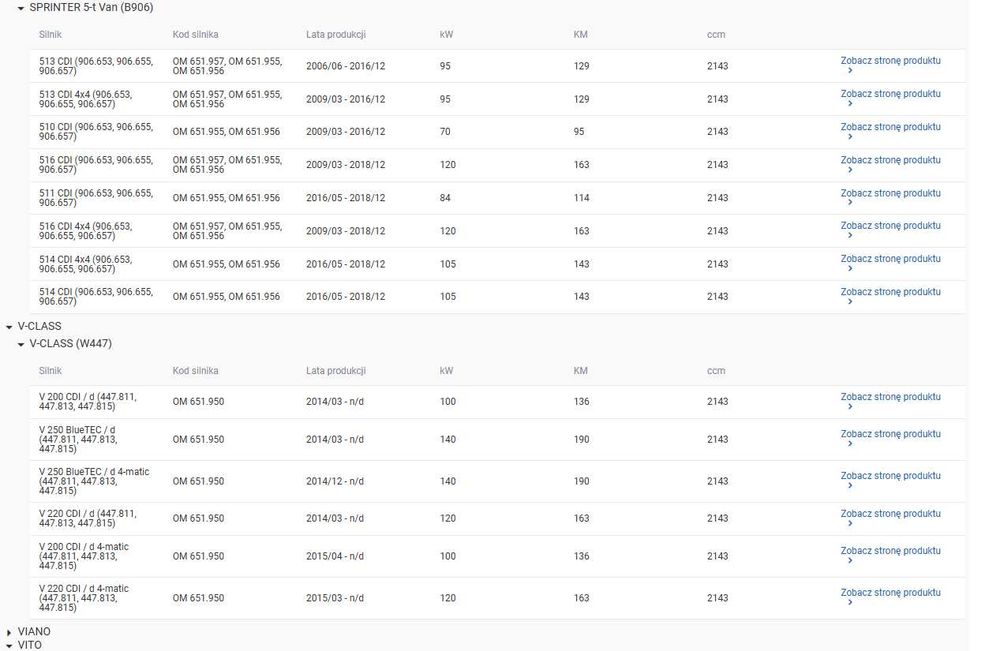Collapse the SPRINTER 5-t Van (B906) section

click(21, 8)
